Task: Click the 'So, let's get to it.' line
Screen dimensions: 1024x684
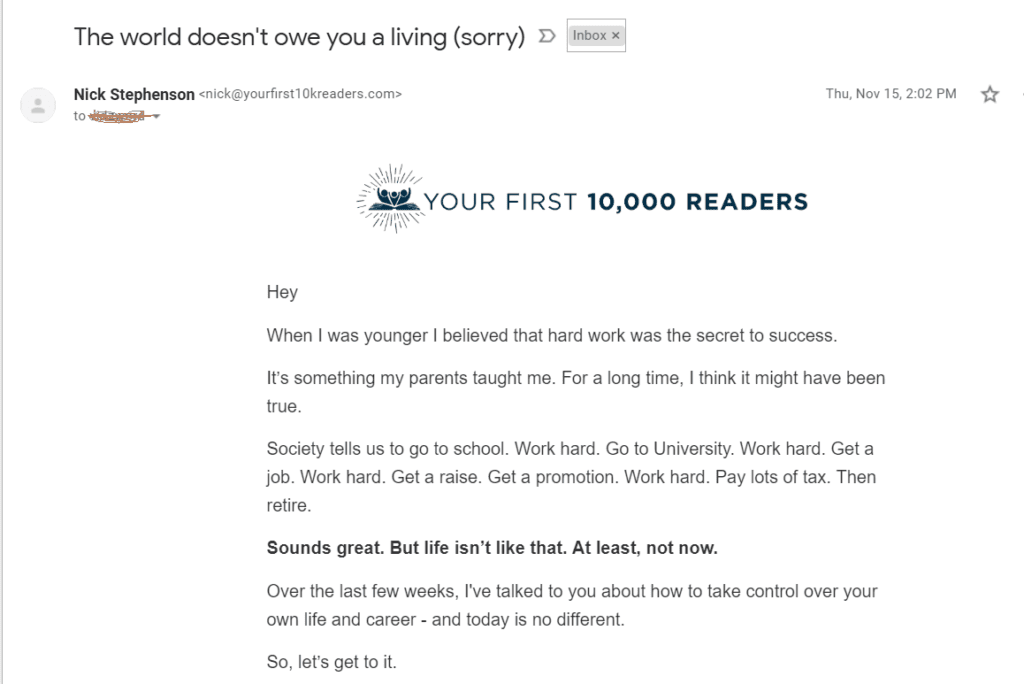Action: click(x=331, y=662)
